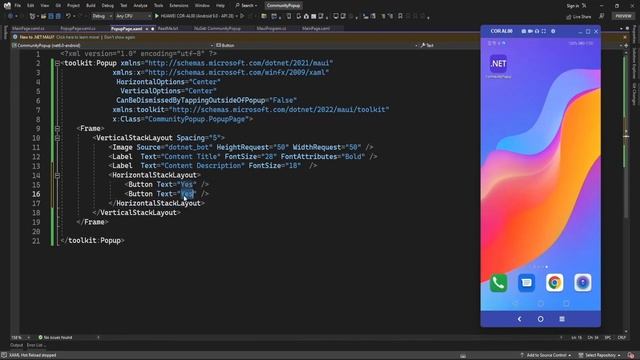Click emulator fullscreen icon
The image size is (640, 360).
coord(544,31)
